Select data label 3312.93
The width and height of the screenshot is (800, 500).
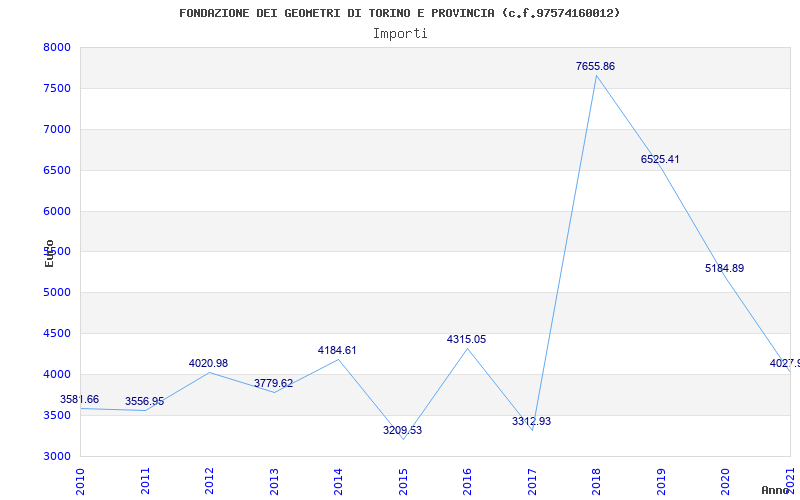[x=532, y=421]
